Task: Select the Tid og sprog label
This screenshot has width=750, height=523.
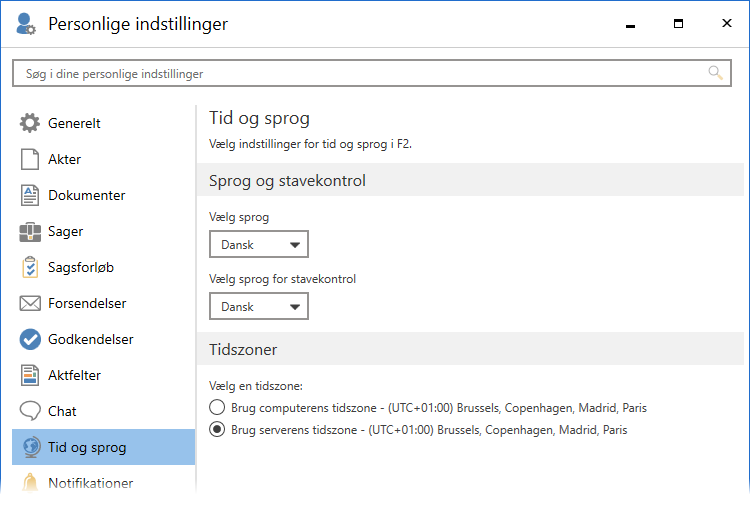Action: pos(87,447)
